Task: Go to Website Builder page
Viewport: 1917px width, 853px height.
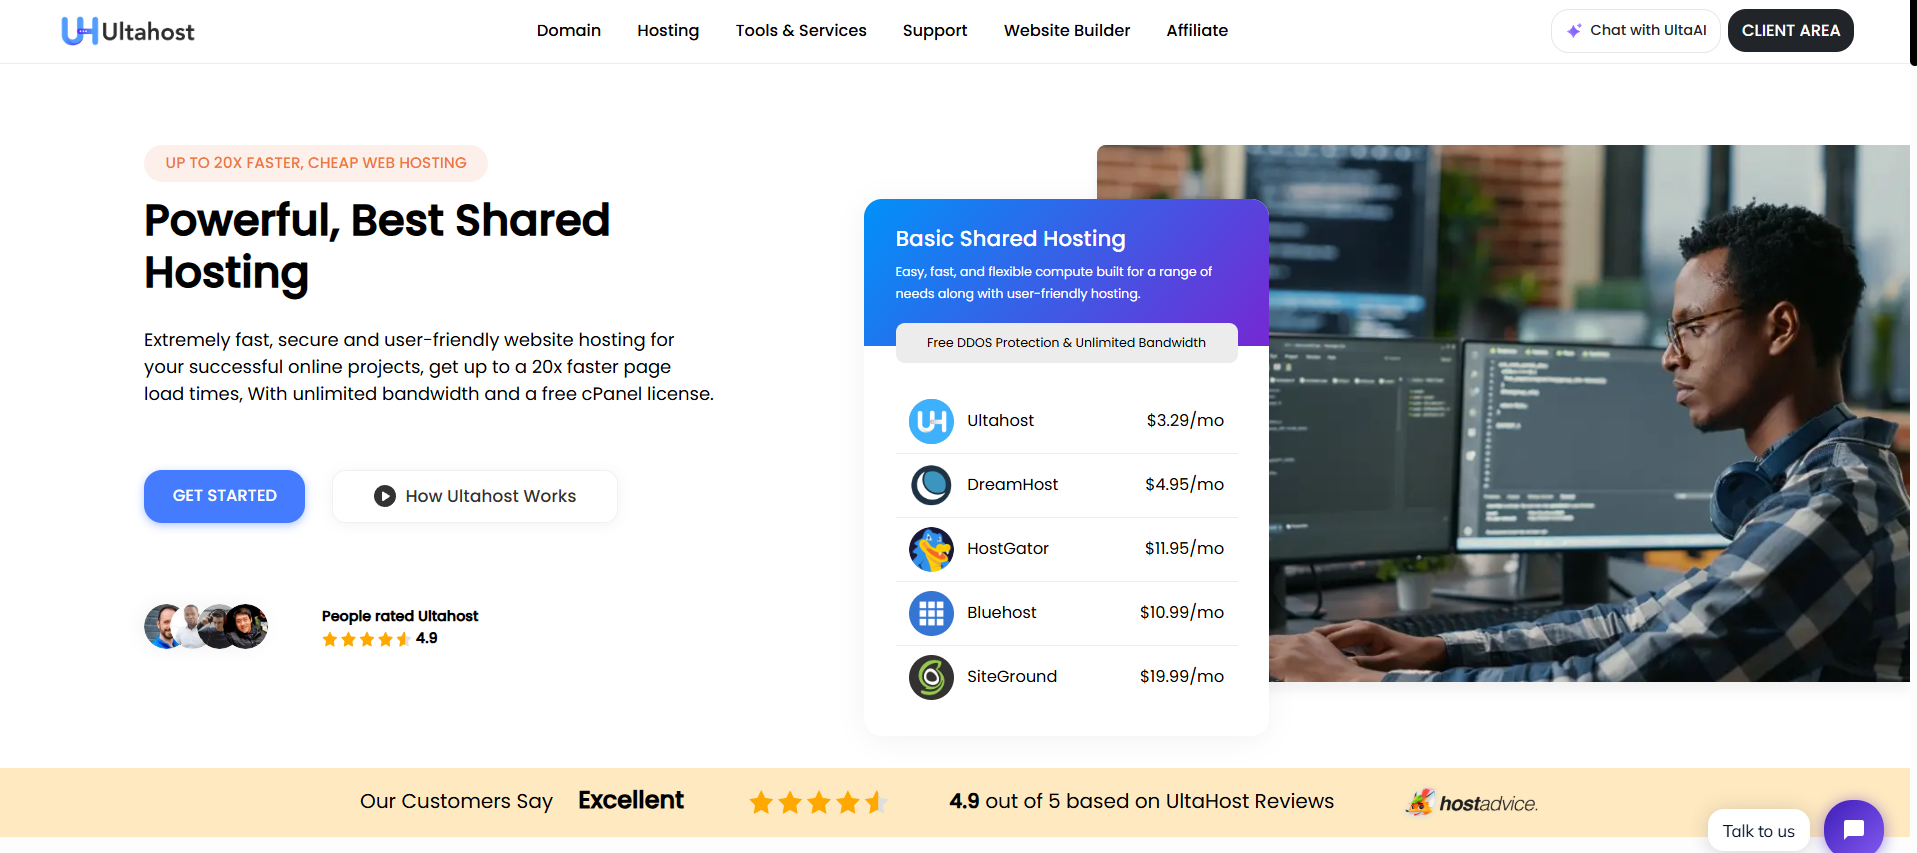Action: [1067, 30]
